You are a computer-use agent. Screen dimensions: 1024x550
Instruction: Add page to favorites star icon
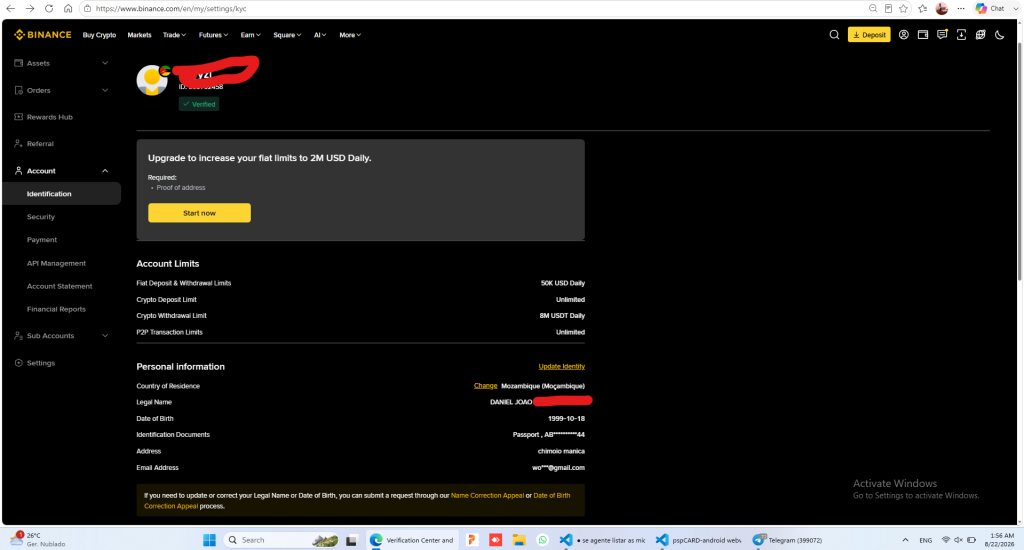click(x=903, y=8)
